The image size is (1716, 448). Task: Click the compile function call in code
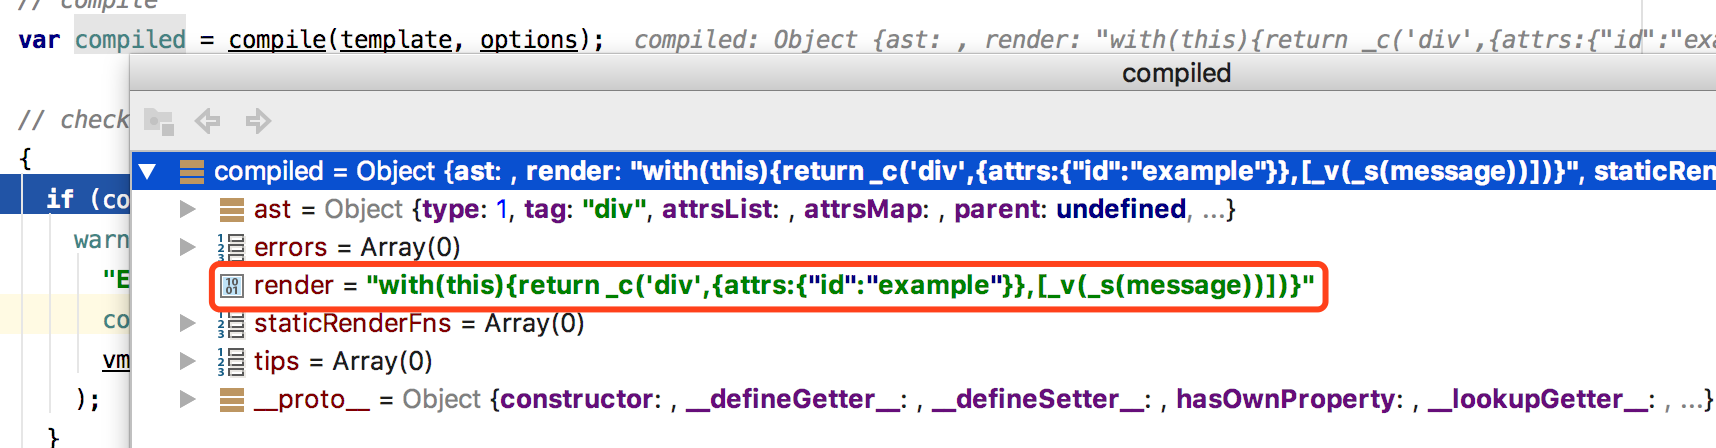click(x=277, y=40)
